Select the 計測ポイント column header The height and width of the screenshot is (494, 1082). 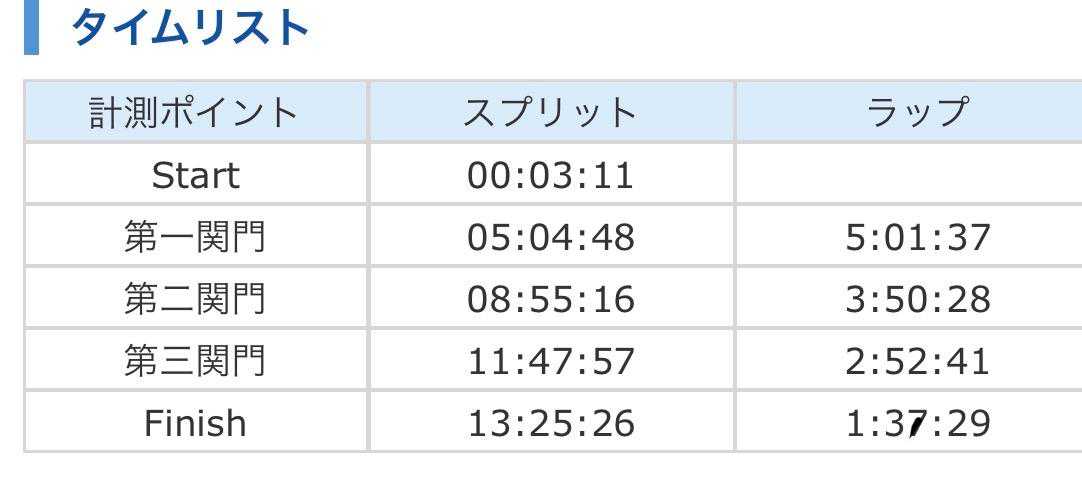[x=195, y=112]
